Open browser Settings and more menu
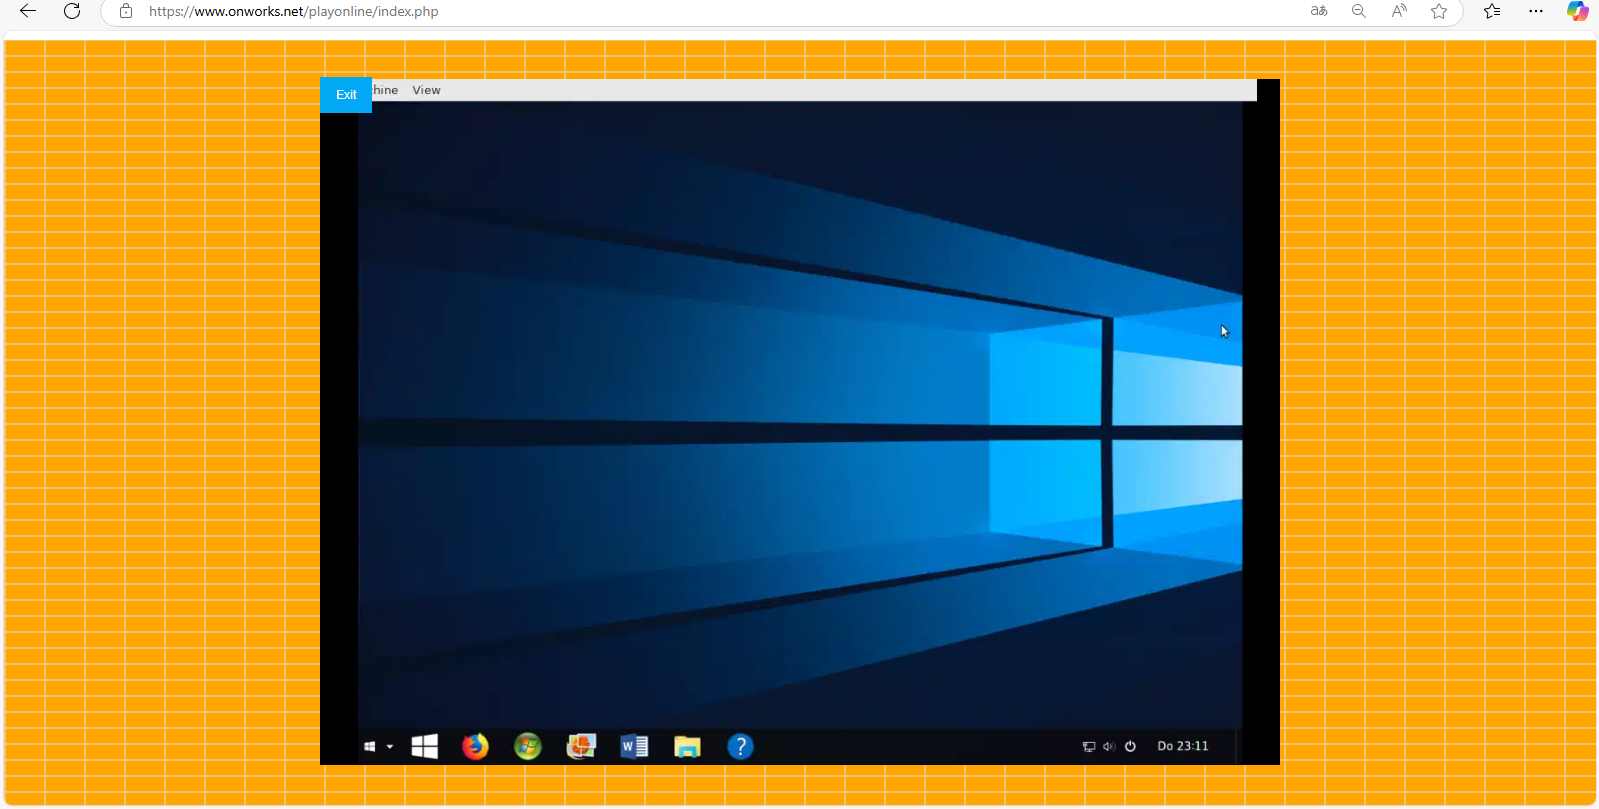 tap(1536, 11)
